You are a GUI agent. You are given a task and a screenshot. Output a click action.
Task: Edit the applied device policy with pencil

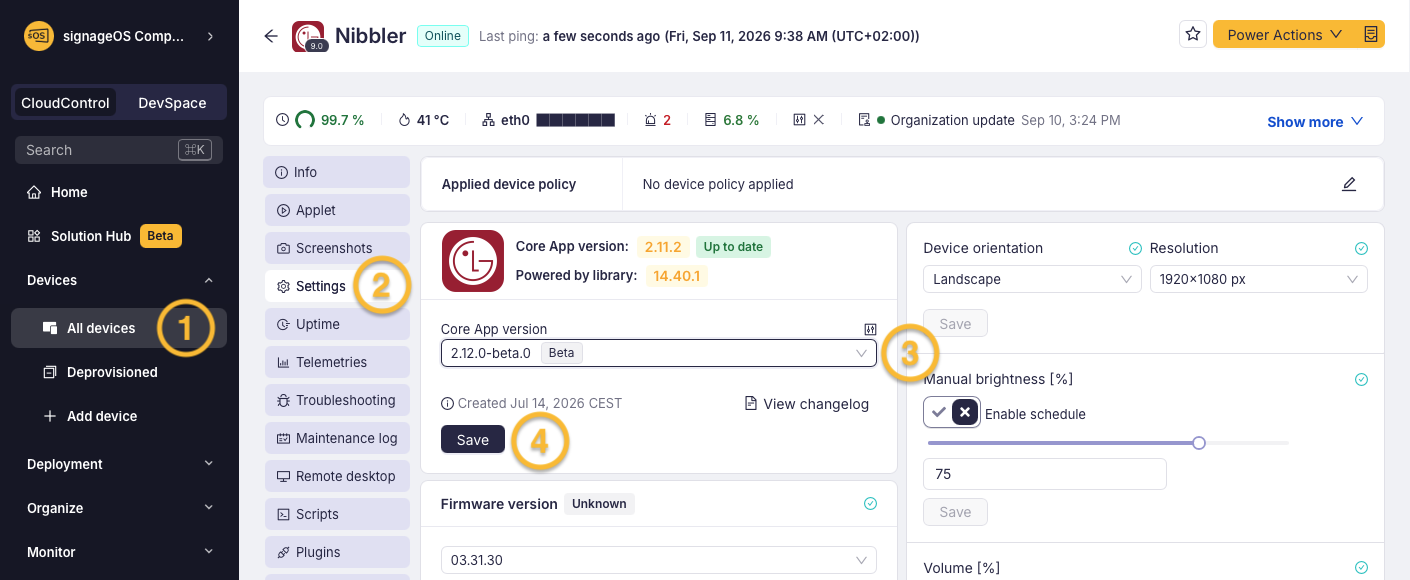[x=1349, y=184]
